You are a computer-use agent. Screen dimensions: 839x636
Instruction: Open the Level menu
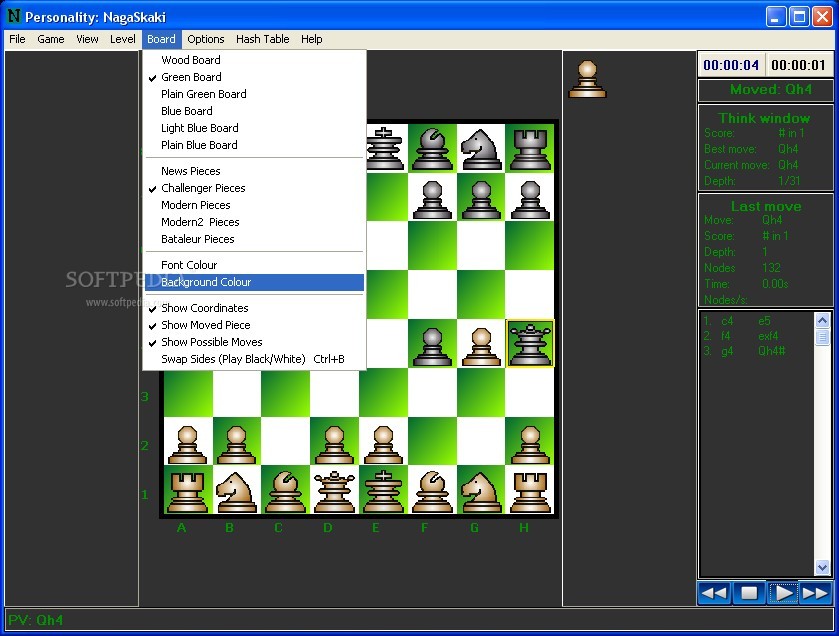(x=123, y=39)
